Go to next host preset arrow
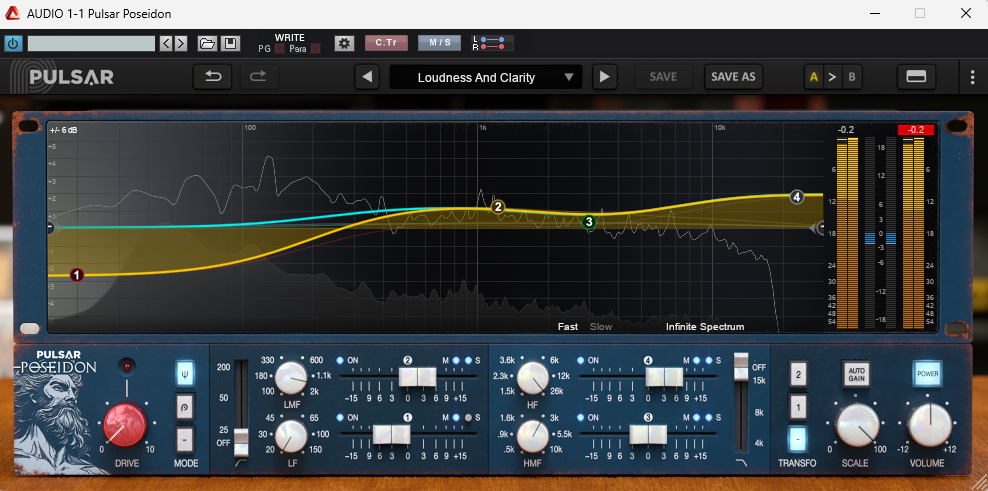This screenshot has height=491, width=988. (x=181, y=43)
